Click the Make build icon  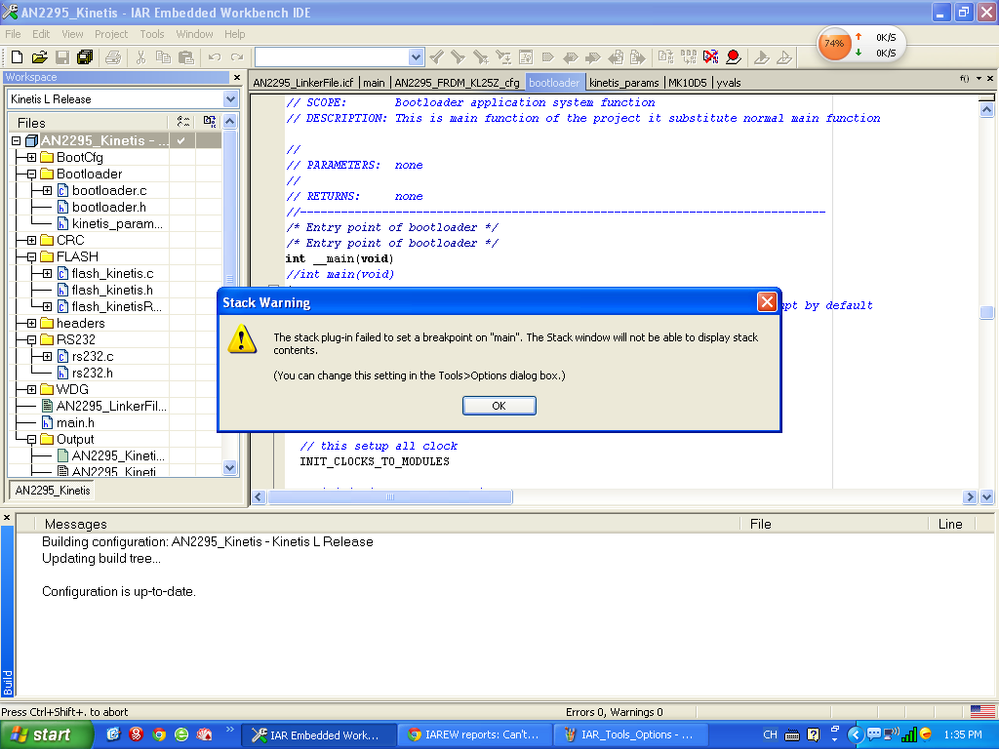[688, 57]
